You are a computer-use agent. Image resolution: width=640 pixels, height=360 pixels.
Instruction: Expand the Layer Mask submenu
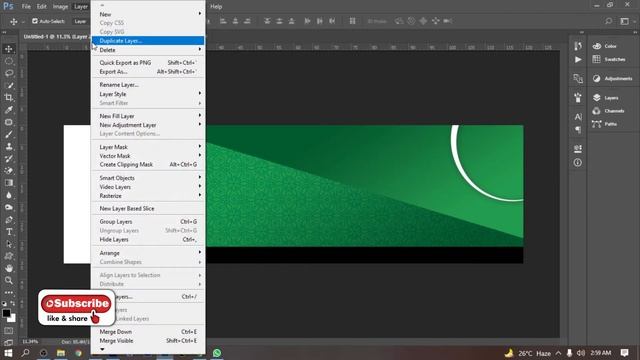point(148,147)
